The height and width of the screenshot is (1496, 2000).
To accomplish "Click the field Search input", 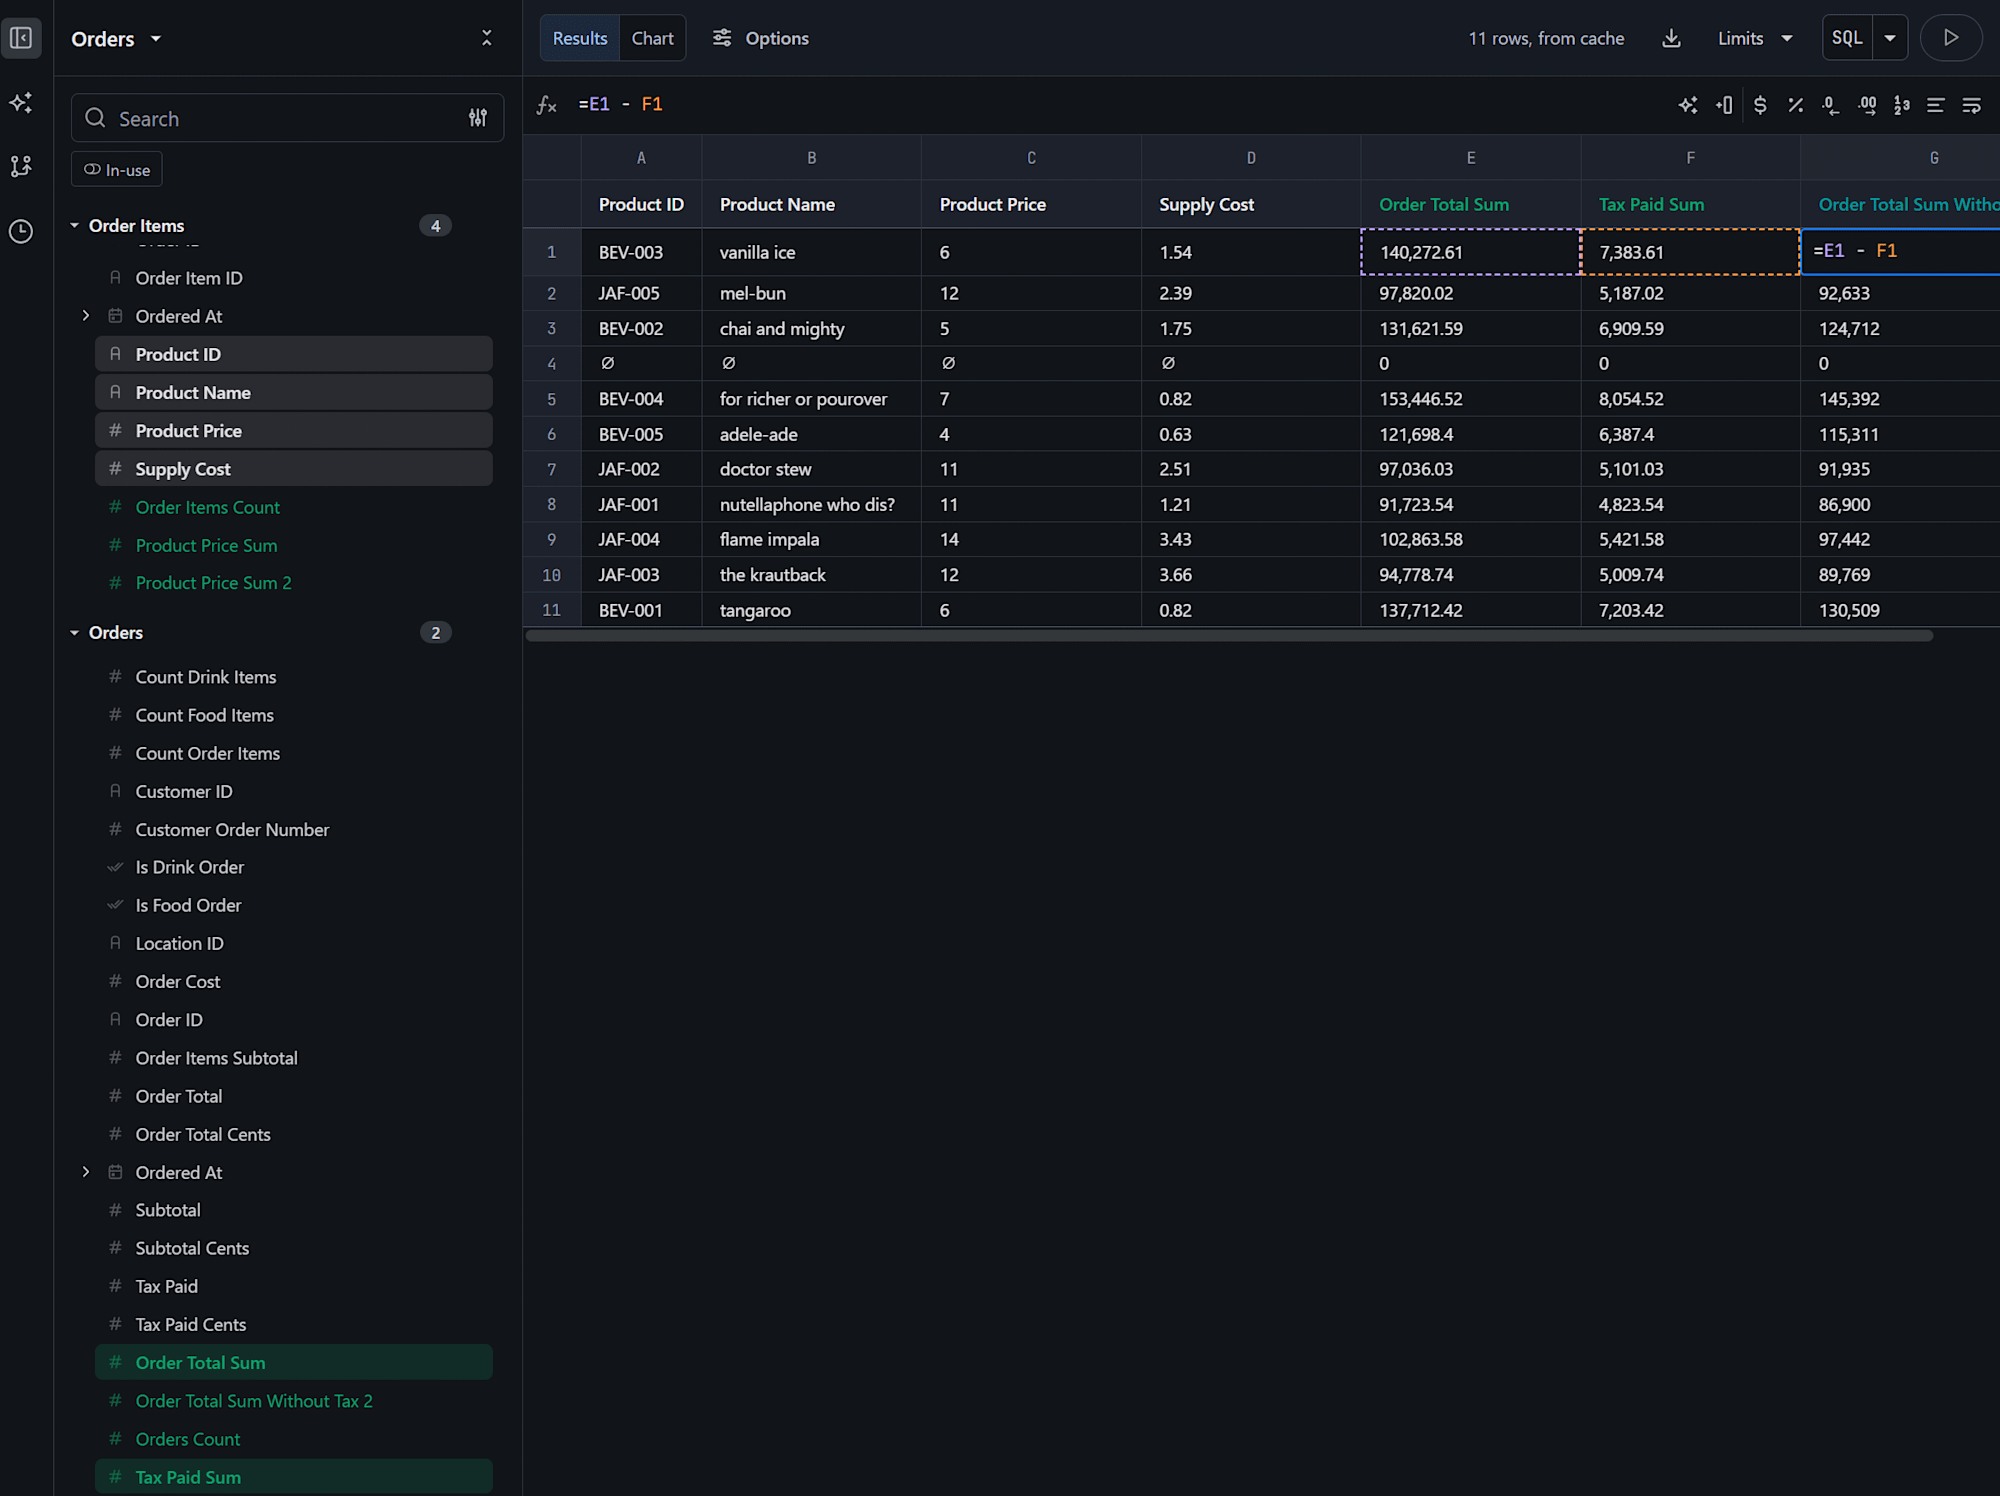I will pyautogui.click(x=287, y=118).
